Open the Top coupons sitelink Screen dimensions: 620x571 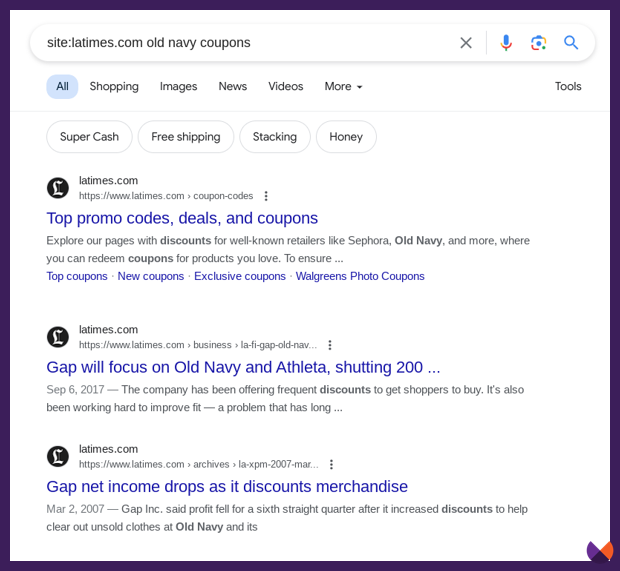tap(77, 276)
